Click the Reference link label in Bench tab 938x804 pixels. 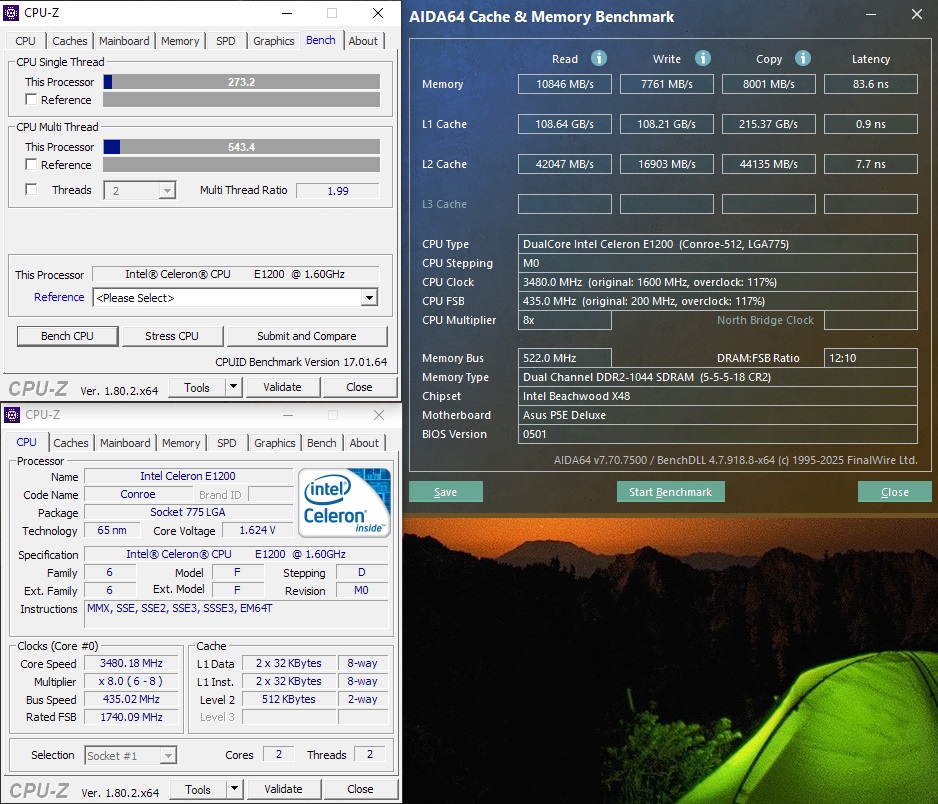tap(59, 297)
